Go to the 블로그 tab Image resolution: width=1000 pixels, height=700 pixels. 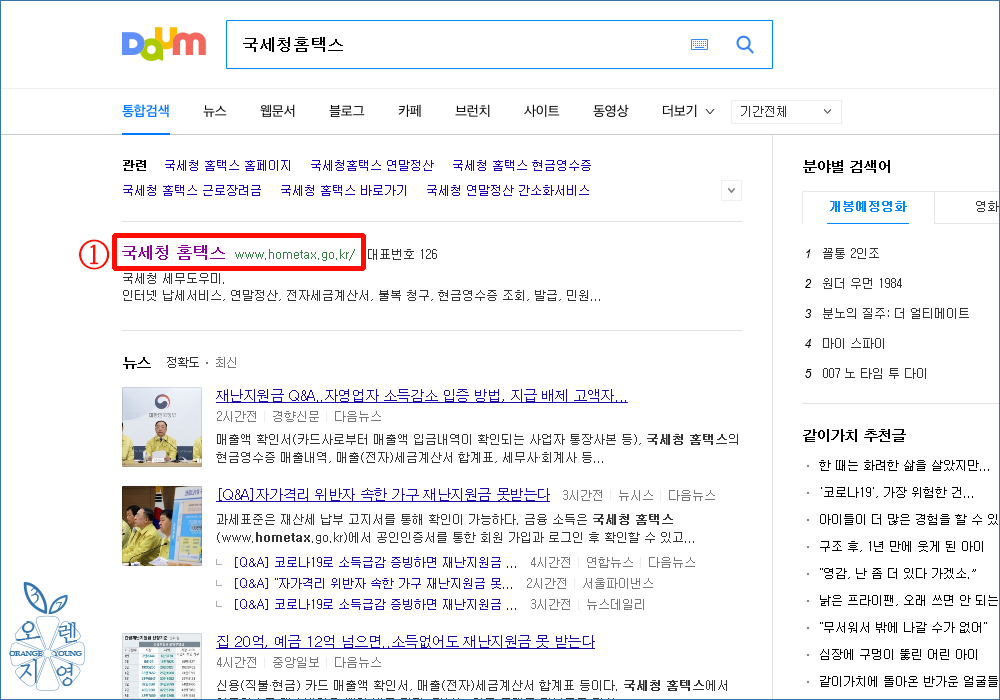347,111
